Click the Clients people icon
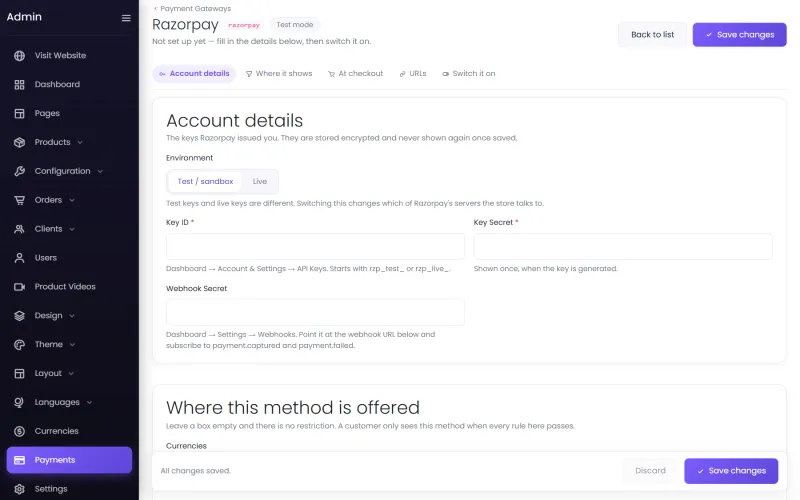Screen dimensions: 800x500 (19, 229)
